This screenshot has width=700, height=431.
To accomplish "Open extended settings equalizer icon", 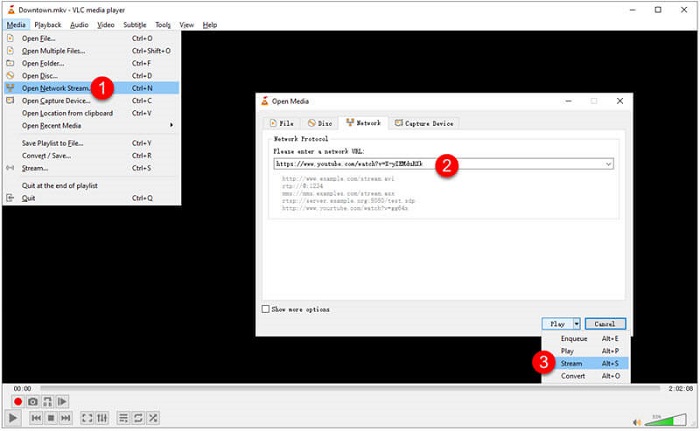I will pos(102,418).
